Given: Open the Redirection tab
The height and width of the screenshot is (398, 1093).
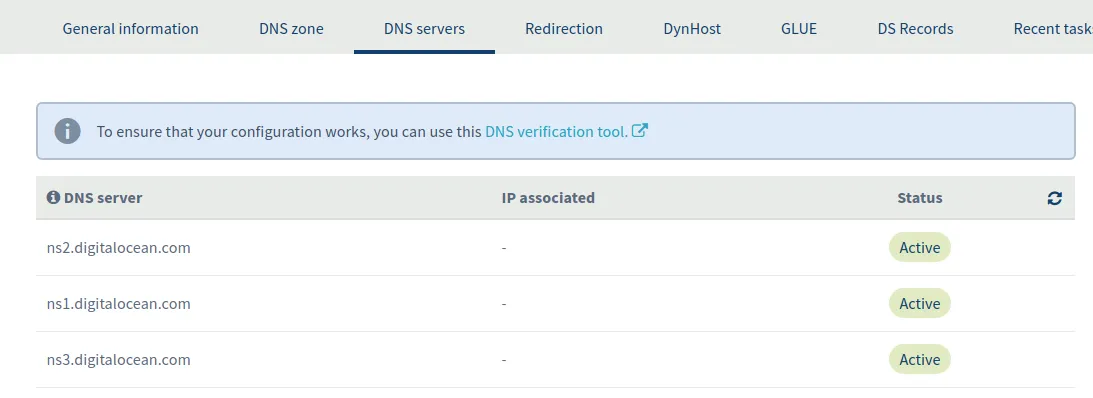Looking at the screenshot, I should (564, 29).
